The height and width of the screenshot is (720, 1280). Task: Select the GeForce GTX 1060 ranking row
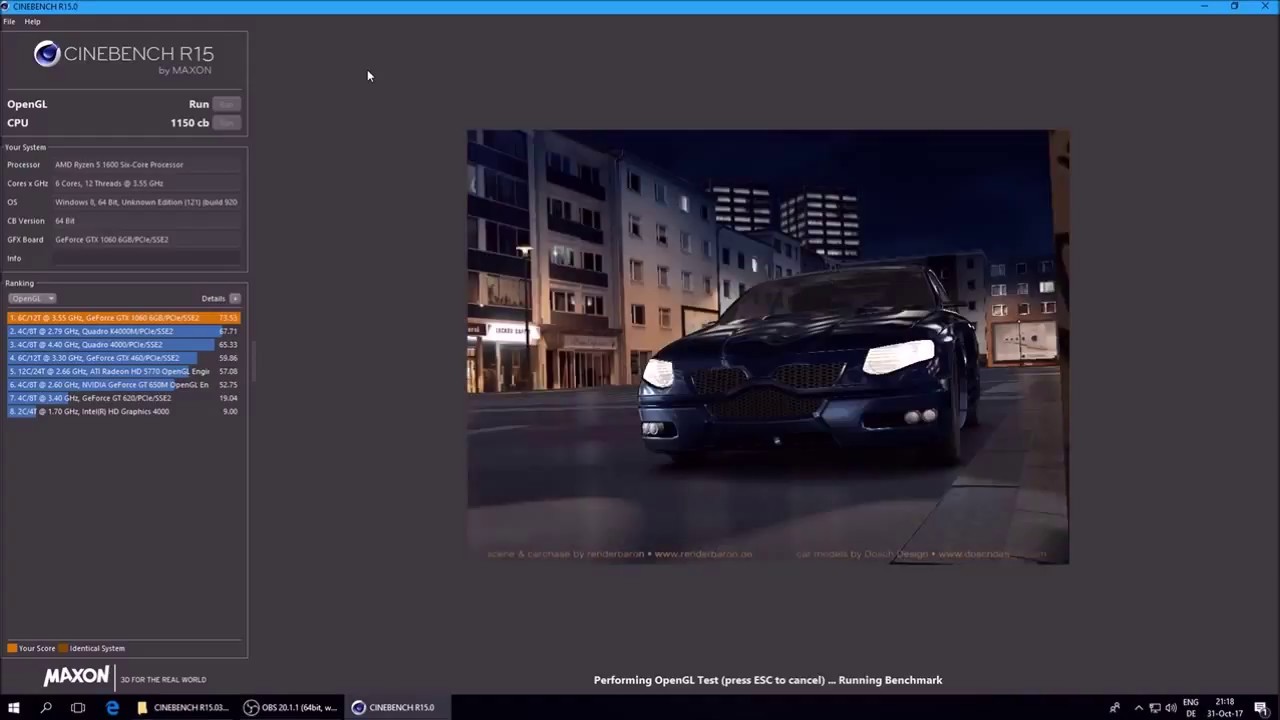[x=124, y=318]
